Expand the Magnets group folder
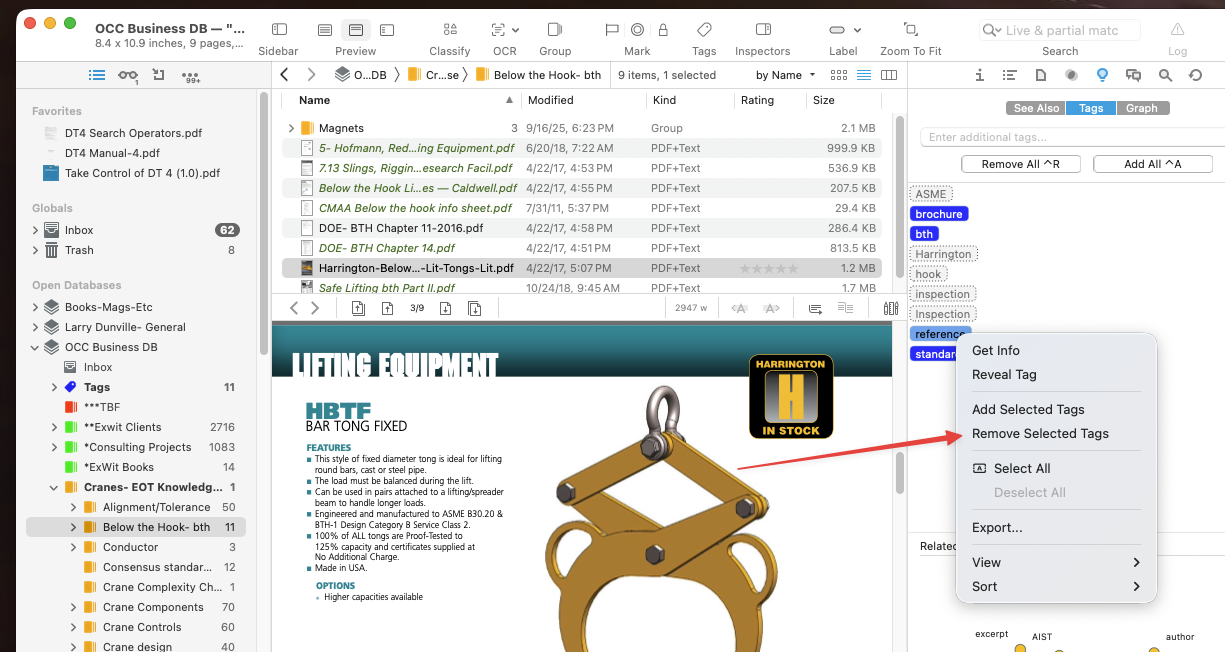1225x652 pixels. click(x=291, y=128)
